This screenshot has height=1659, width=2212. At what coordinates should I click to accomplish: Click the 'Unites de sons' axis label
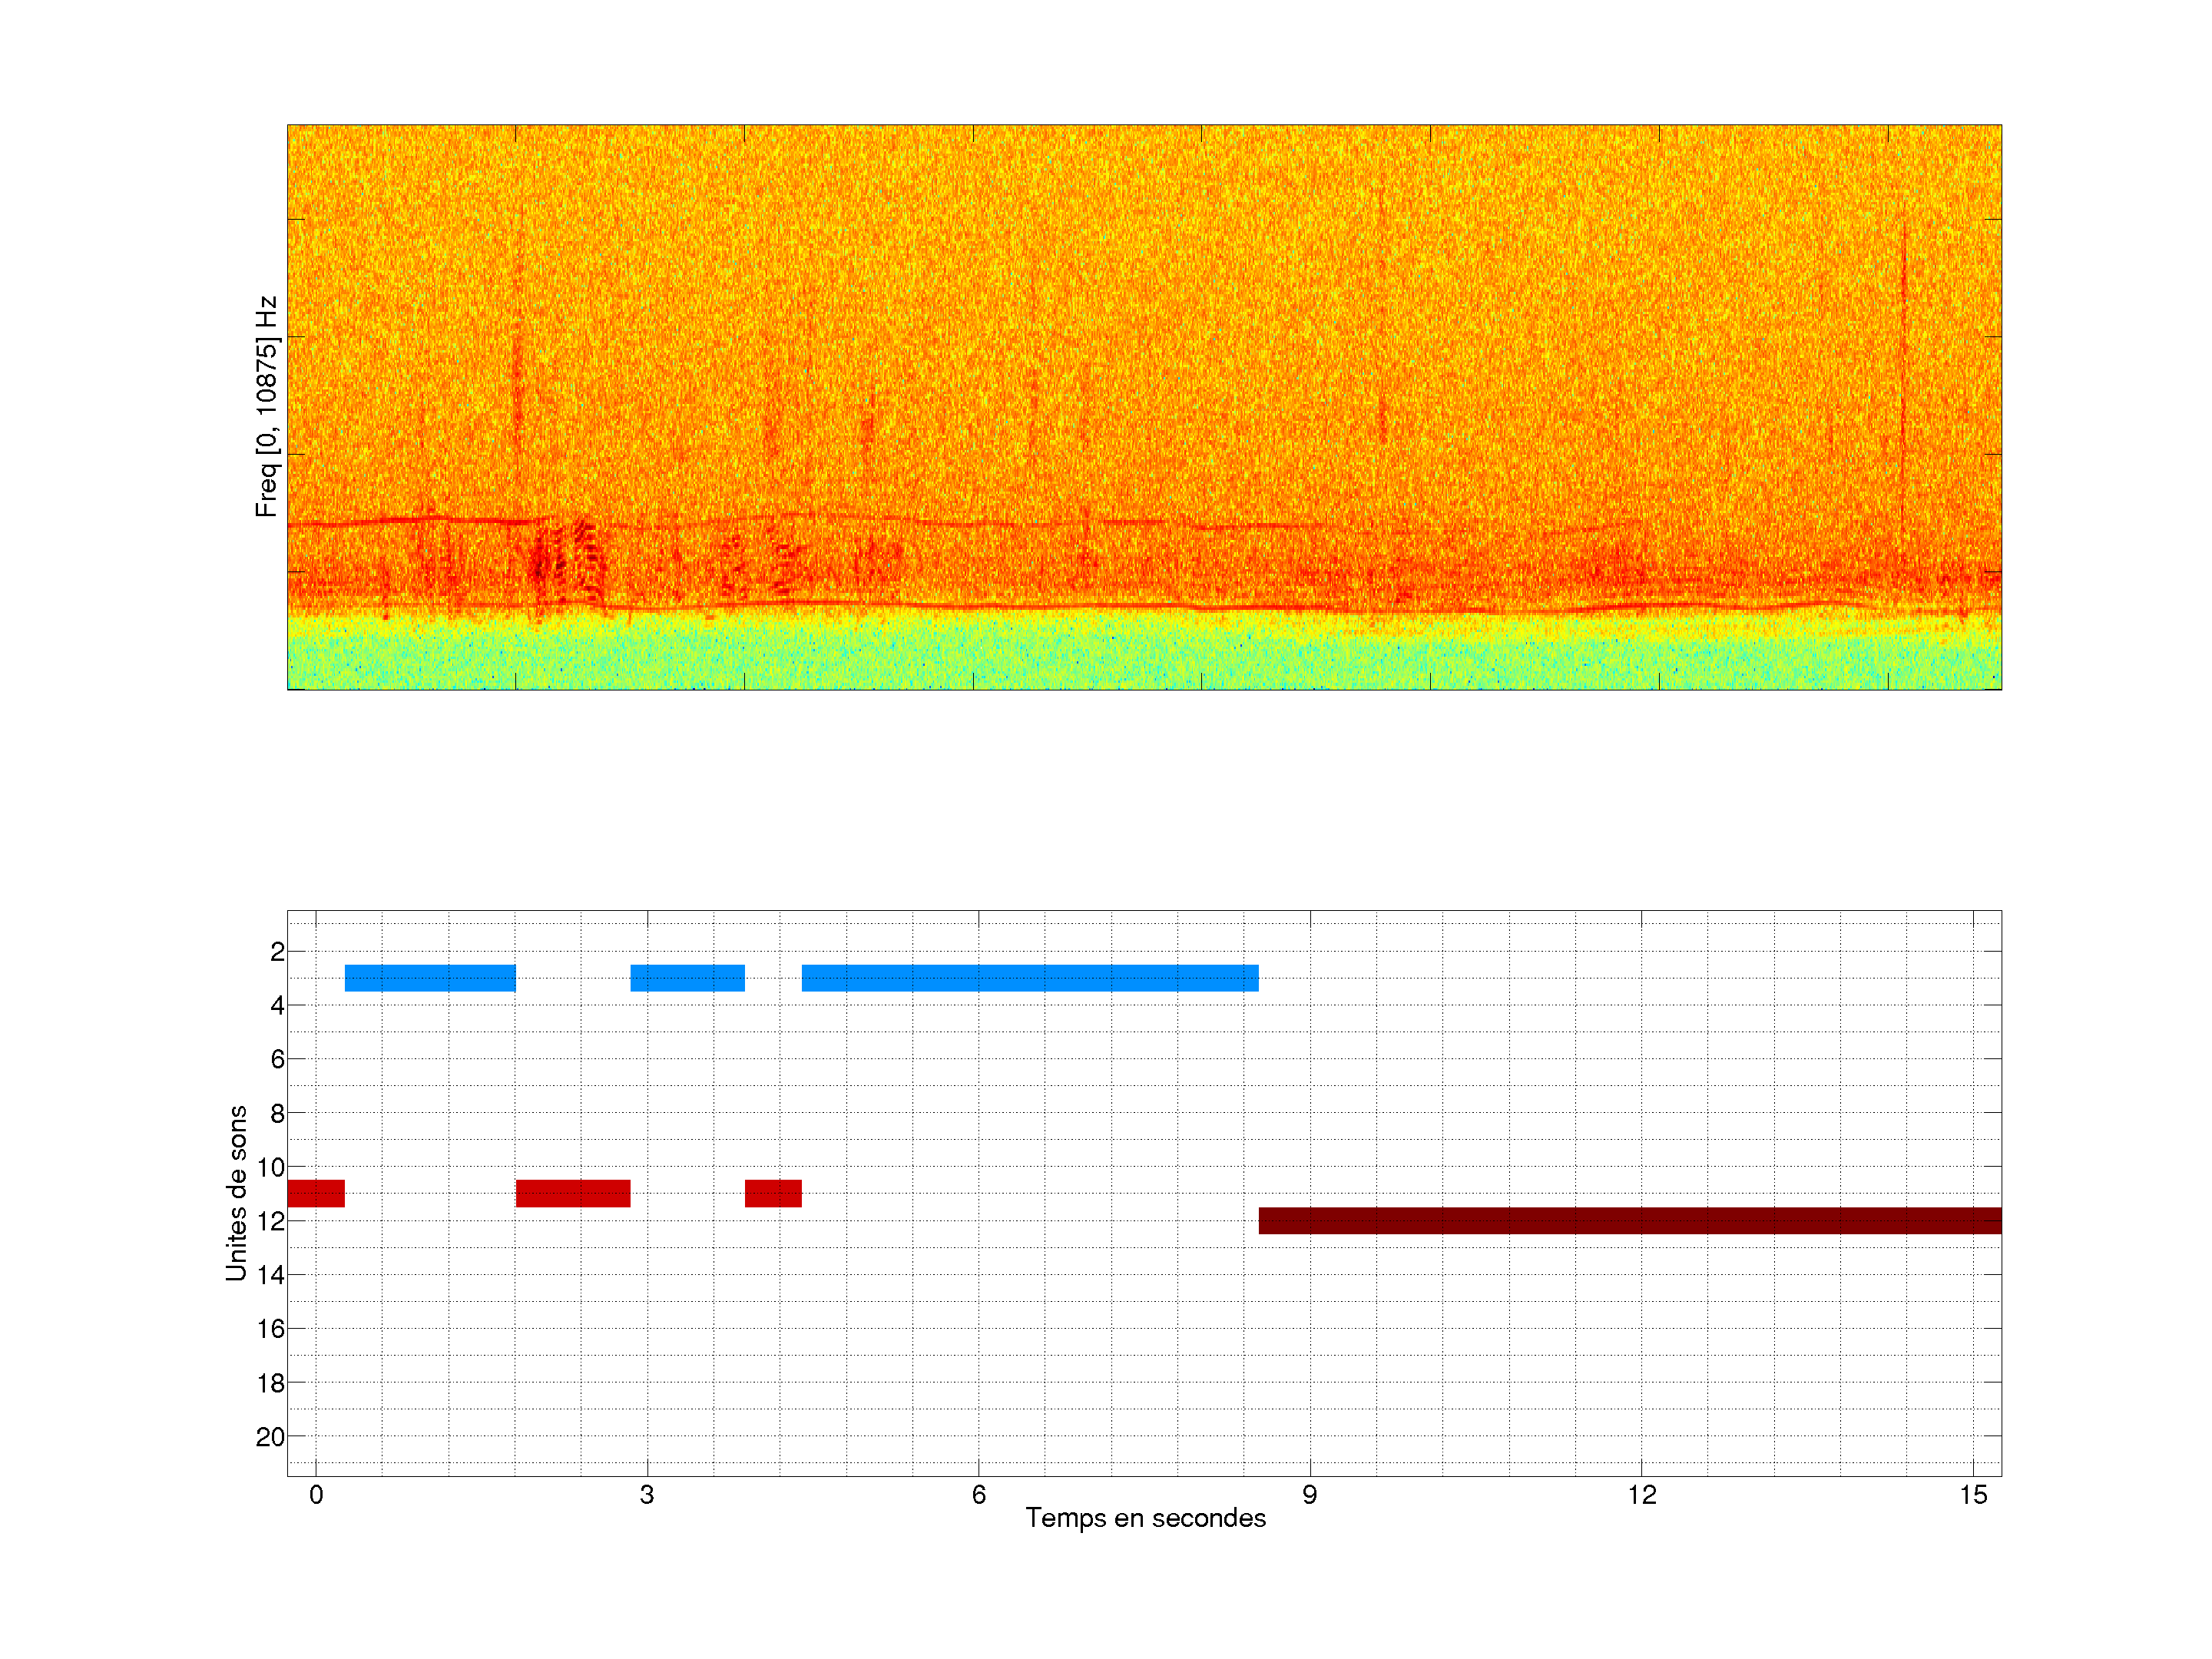236,1192
